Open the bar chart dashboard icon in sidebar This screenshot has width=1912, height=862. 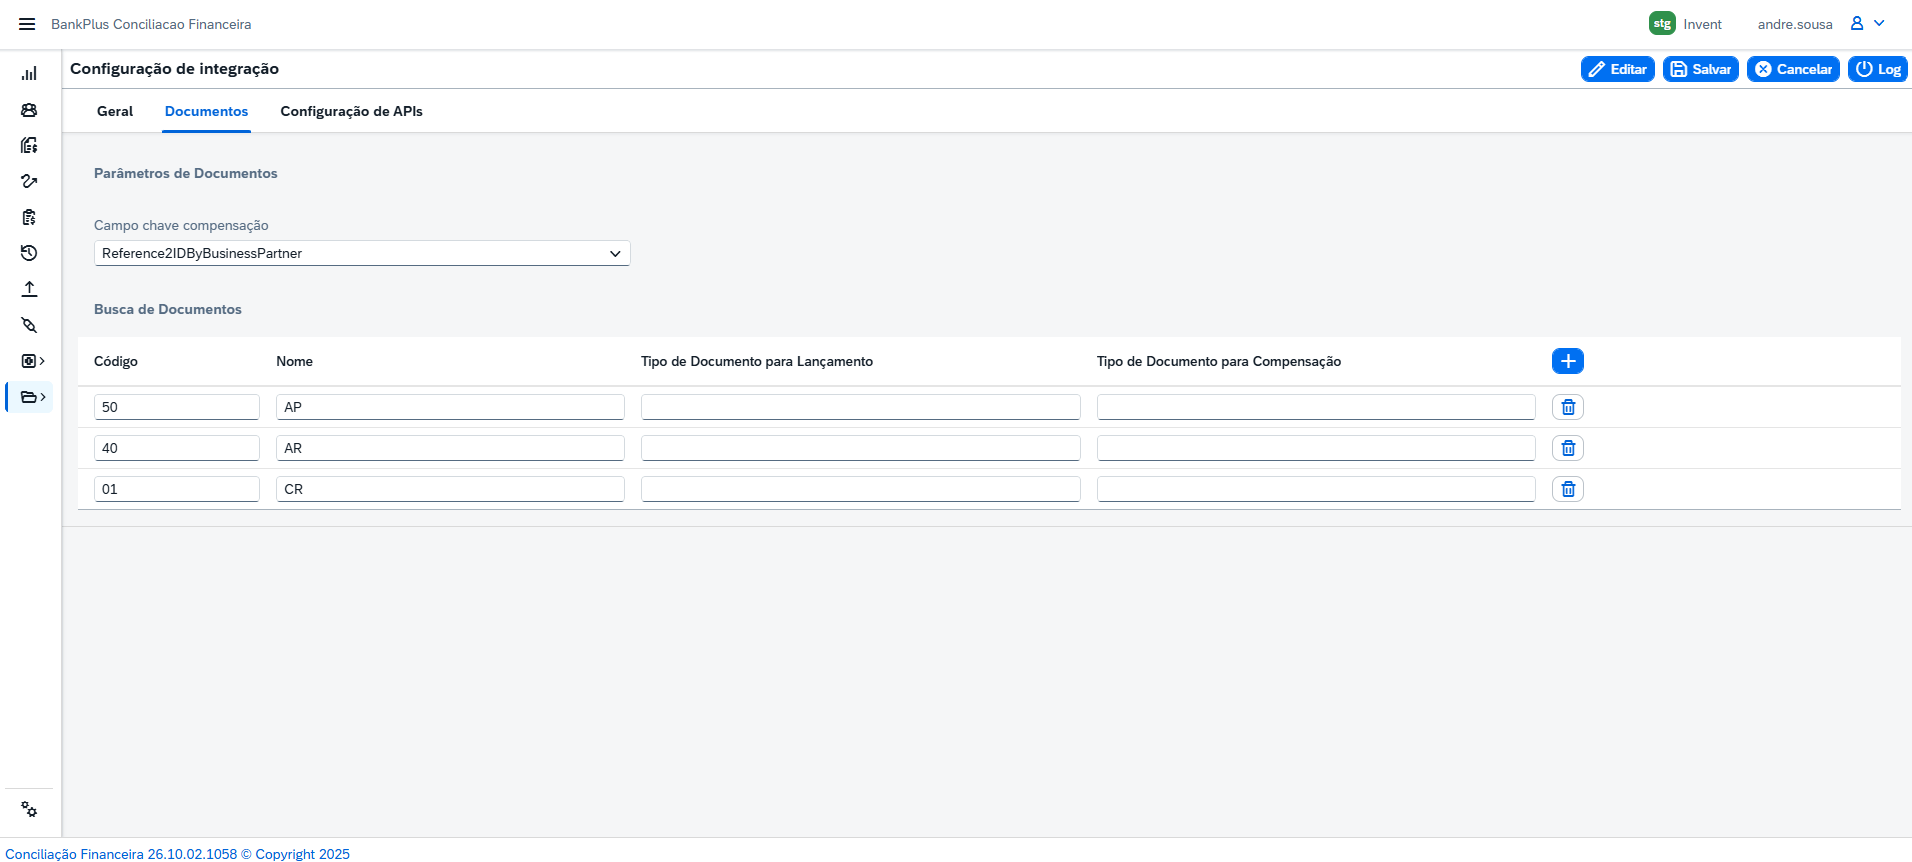[29, 73]
